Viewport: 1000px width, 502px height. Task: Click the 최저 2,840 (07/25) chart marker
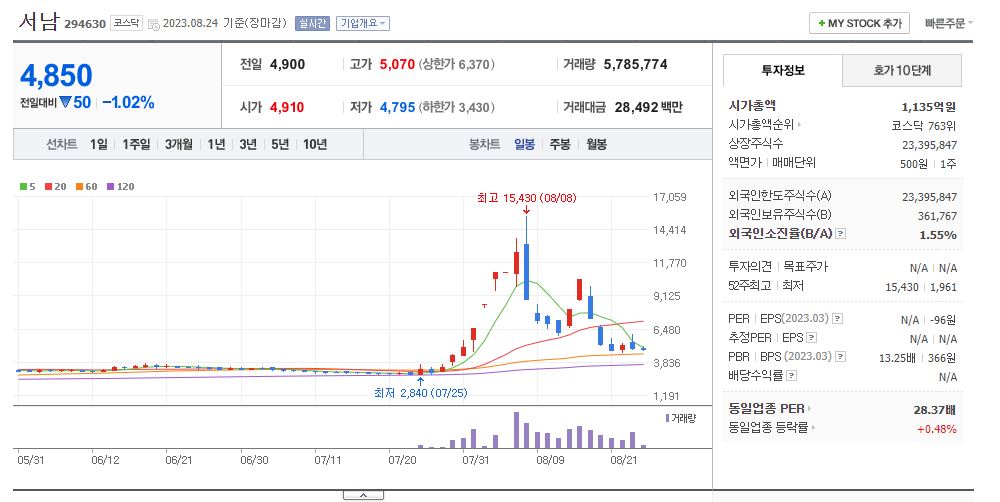[420, 394]
